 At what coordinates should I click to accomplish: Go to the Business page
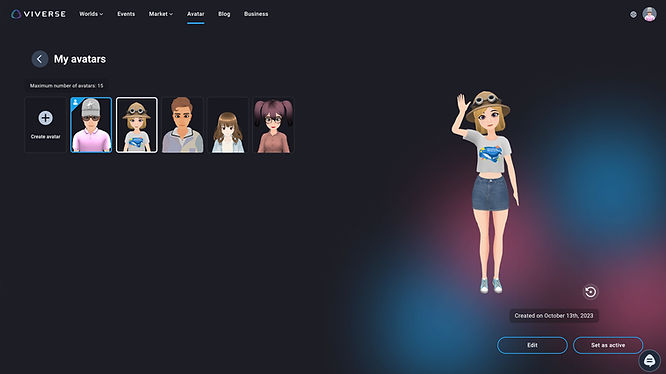pos(256,14)
